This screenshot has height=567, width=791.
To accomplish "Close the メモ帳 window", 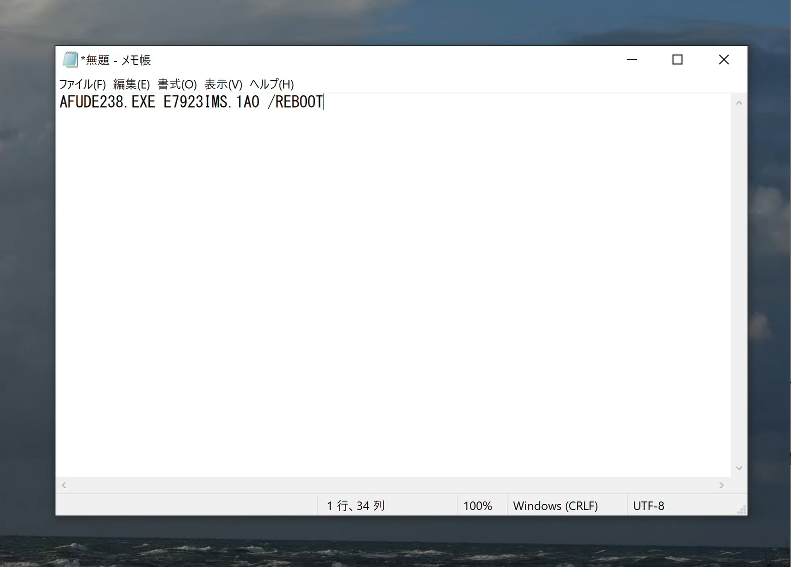I will pos(724,60).
